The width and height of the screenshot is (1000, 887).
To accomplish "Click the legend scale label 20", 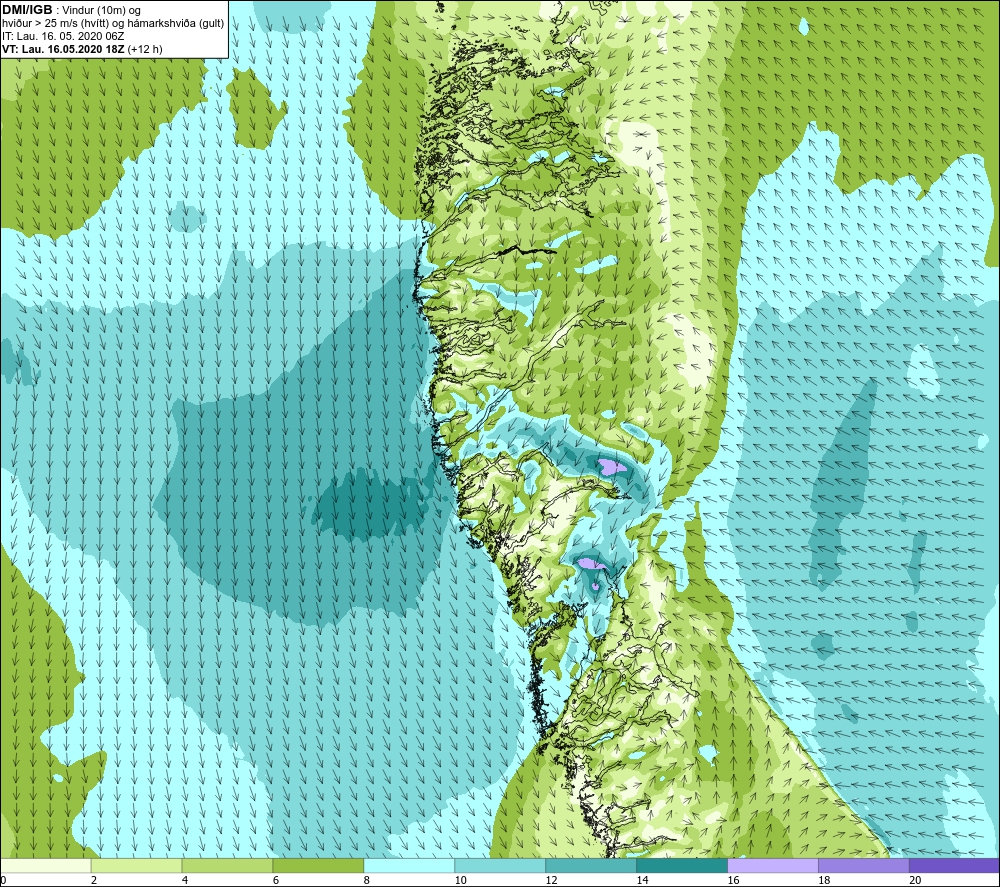I will 915,880.
